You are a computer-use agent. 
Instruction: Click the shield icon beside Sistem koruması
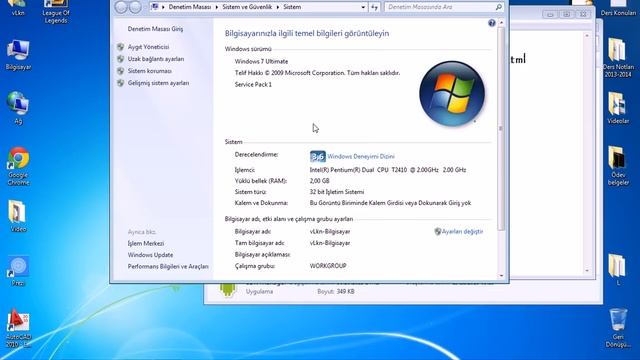tap(120, 71)
